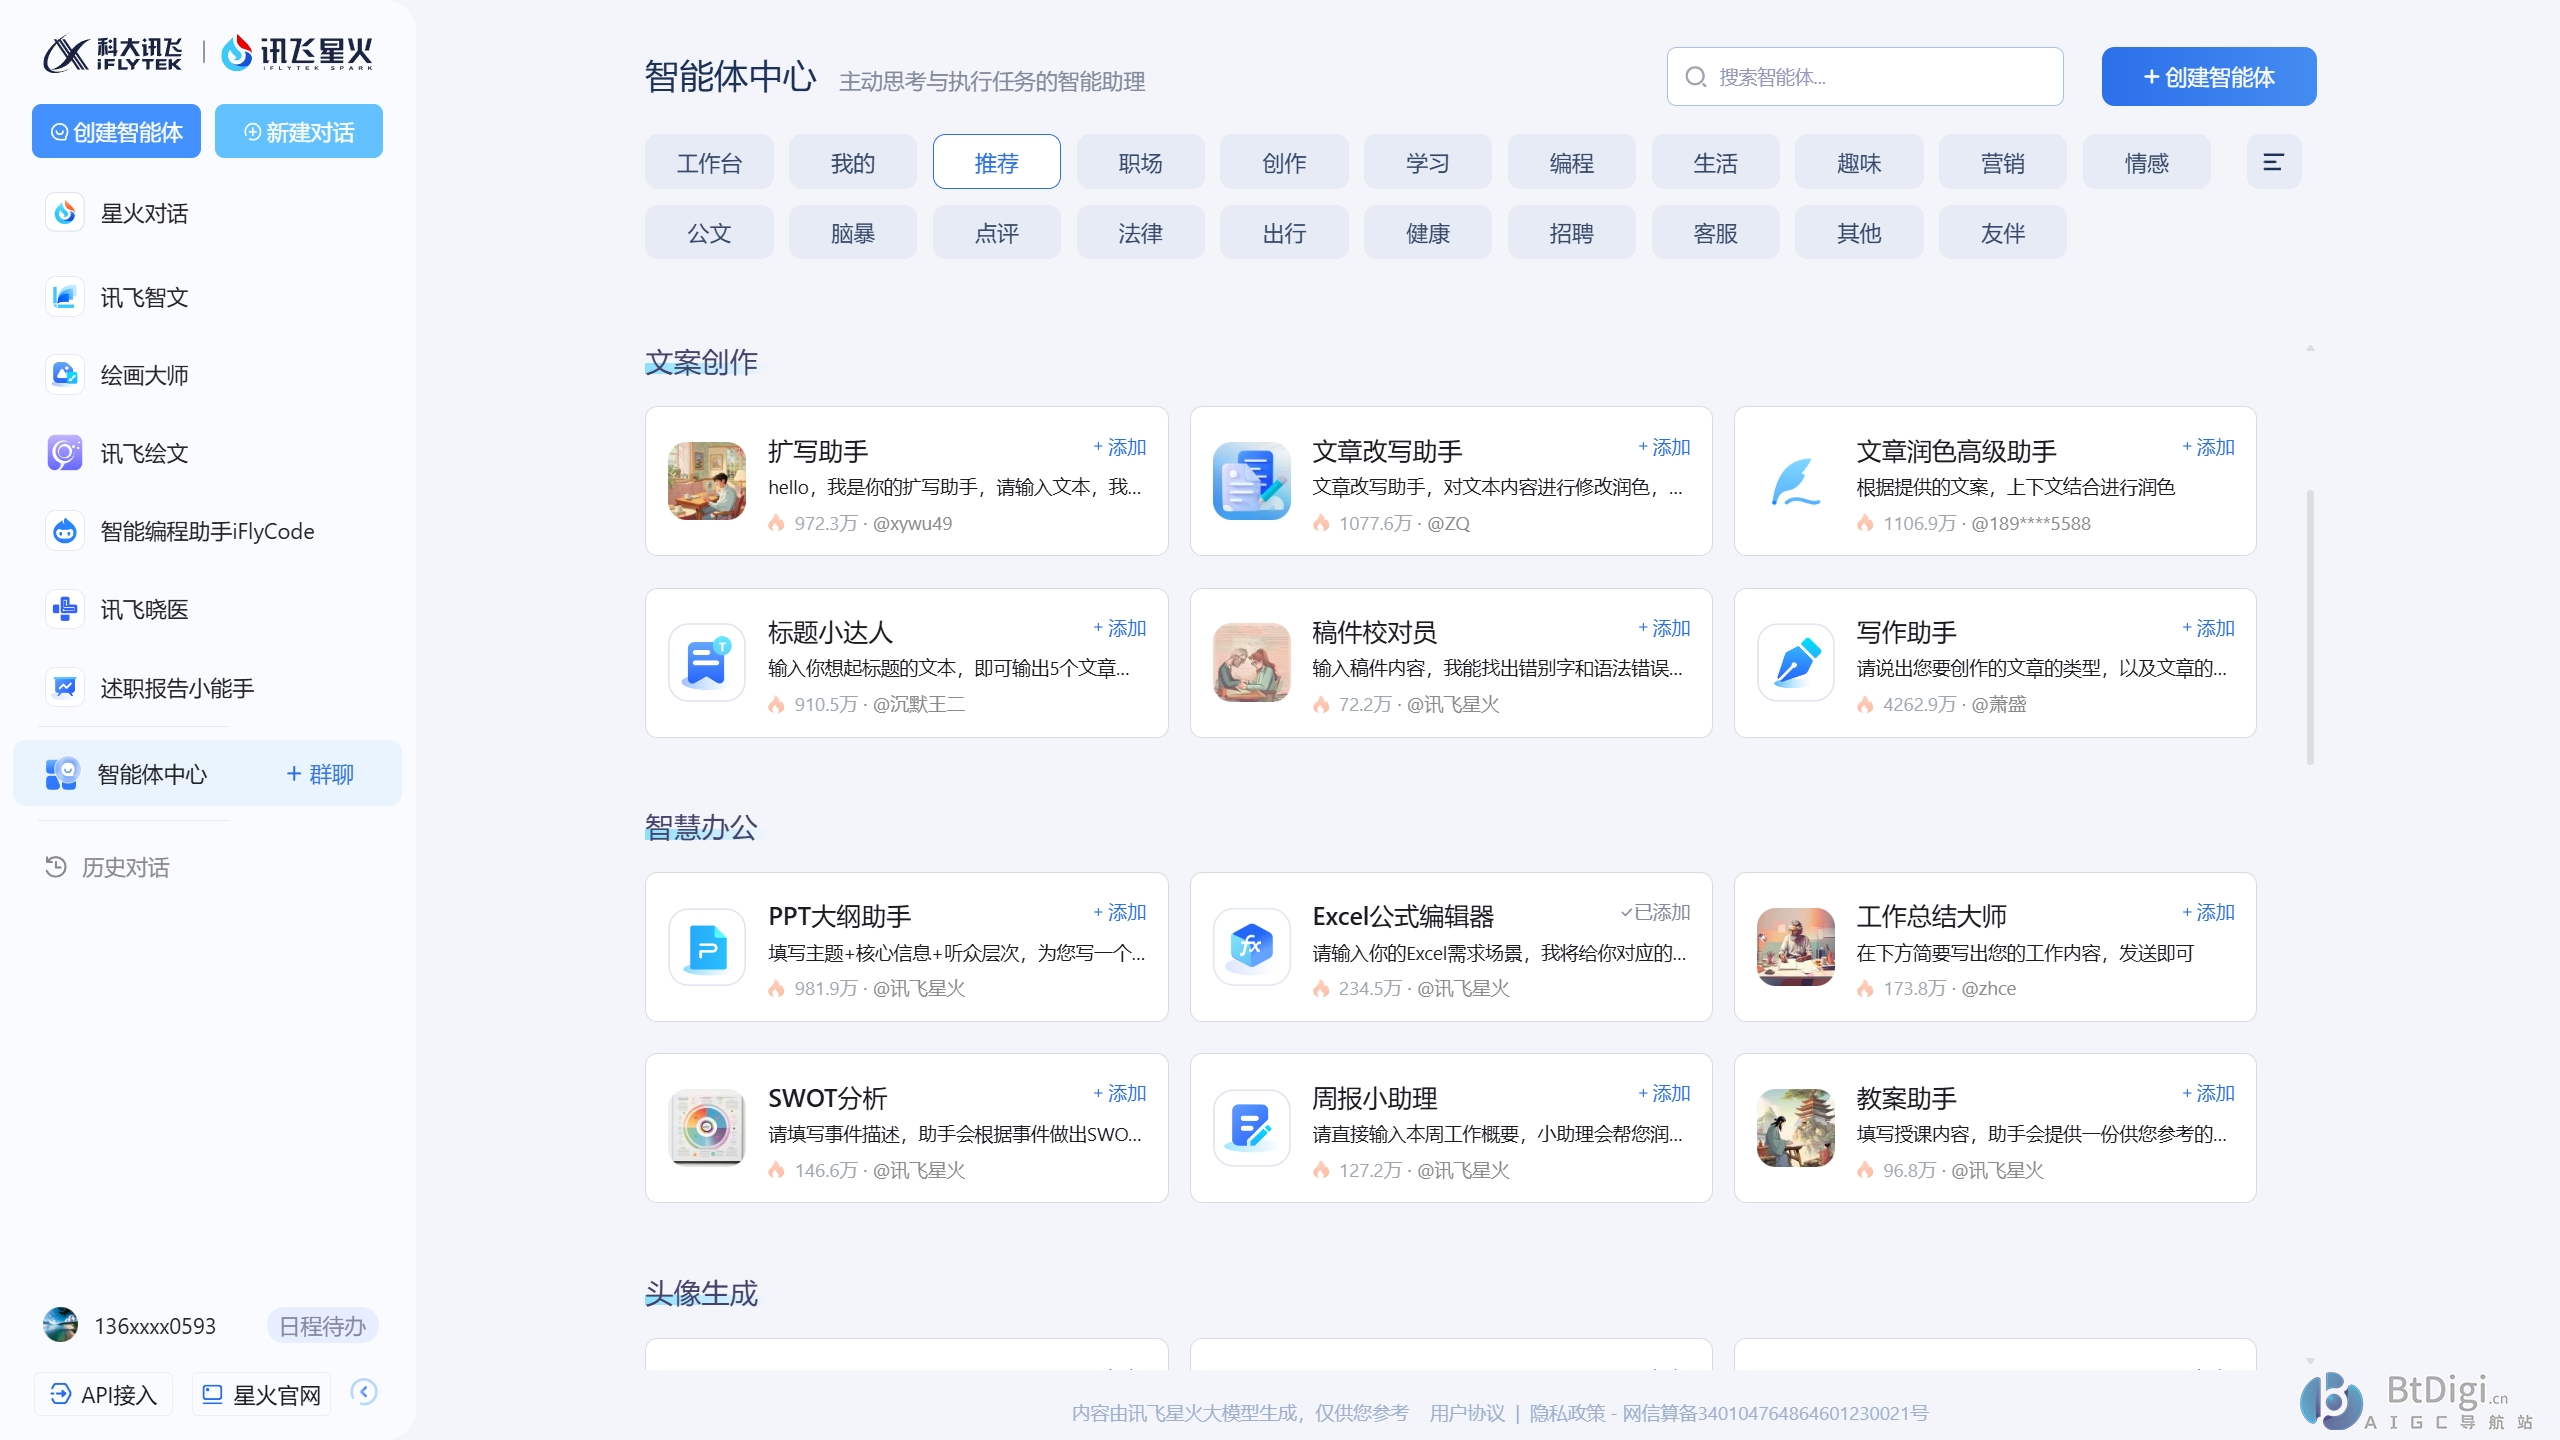Viewport: 2560px width, 1440px height.
Task: Switch to the 职场 tab
Action: coord(1141,162)
